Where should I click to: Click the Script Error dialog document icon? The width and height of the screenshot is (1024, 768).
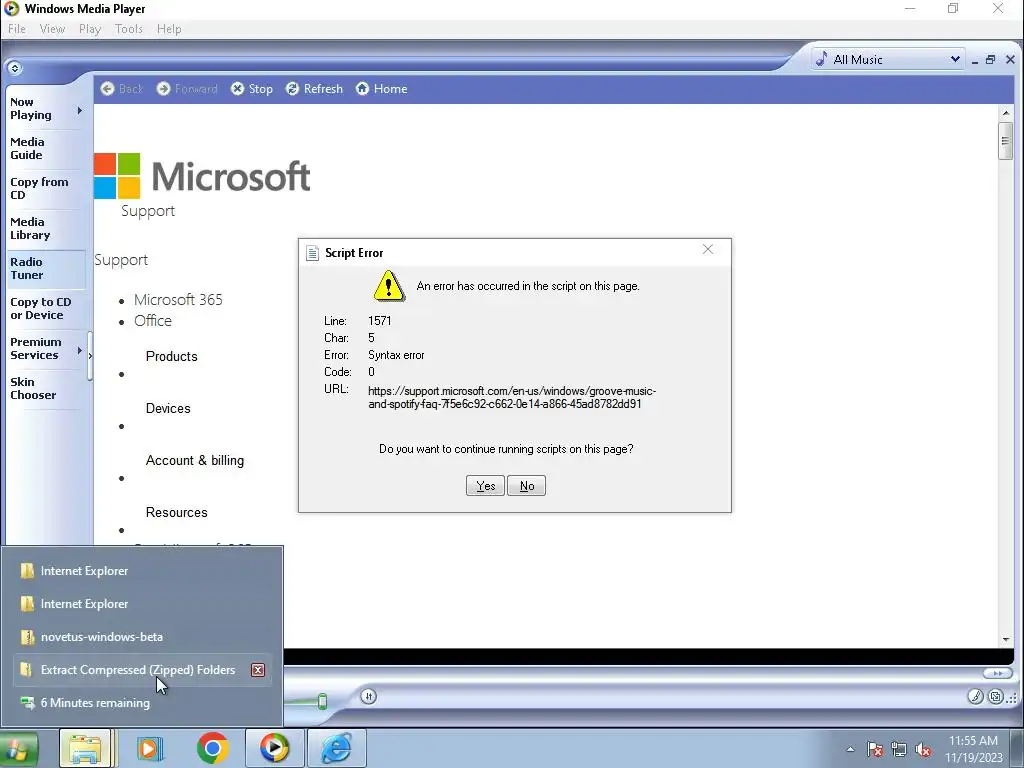[312, 253]
